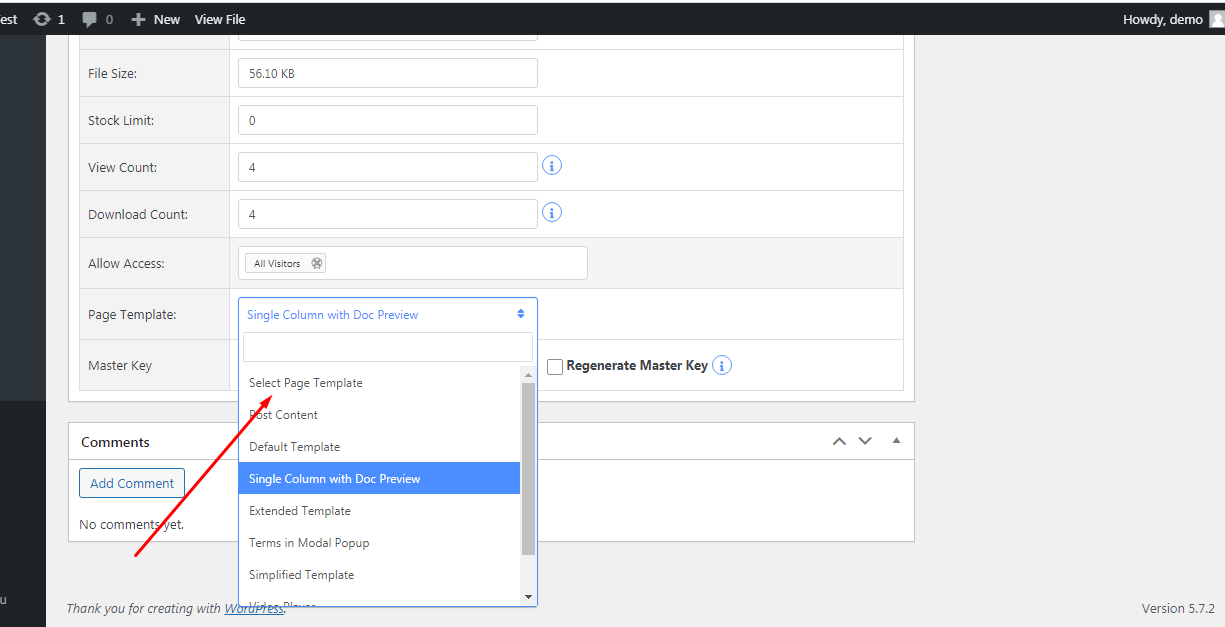Select Single Column with Doc Preview option
The width and height of the screenshot is (1225, 627).
(x=379, y=479)
